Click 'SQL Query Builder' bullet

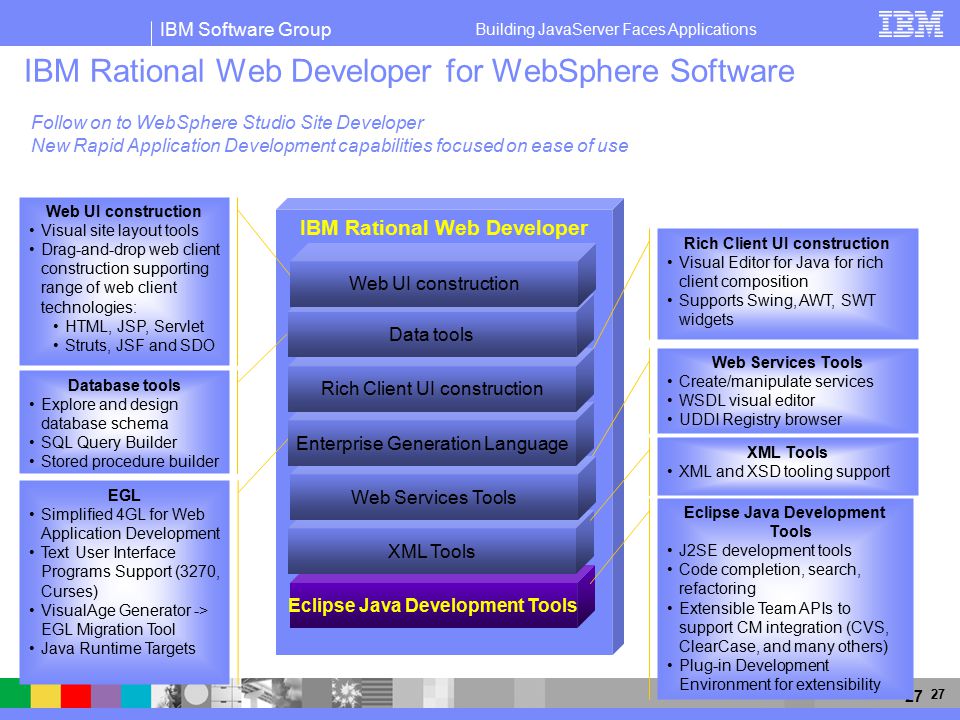[x=109, y=442]
